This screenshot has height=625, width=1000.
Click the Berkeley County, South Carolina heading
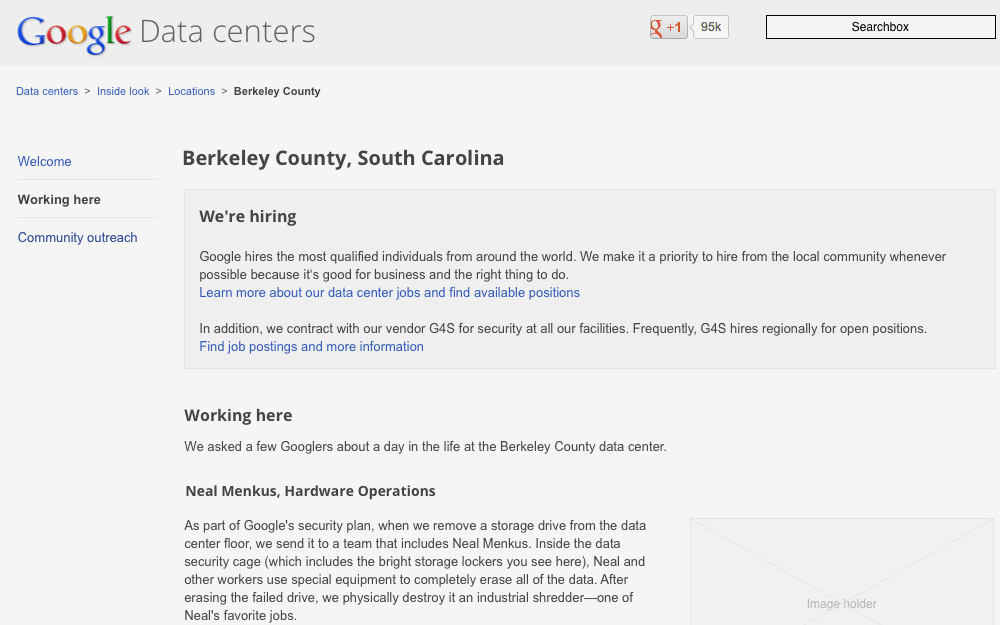(343, 158)
